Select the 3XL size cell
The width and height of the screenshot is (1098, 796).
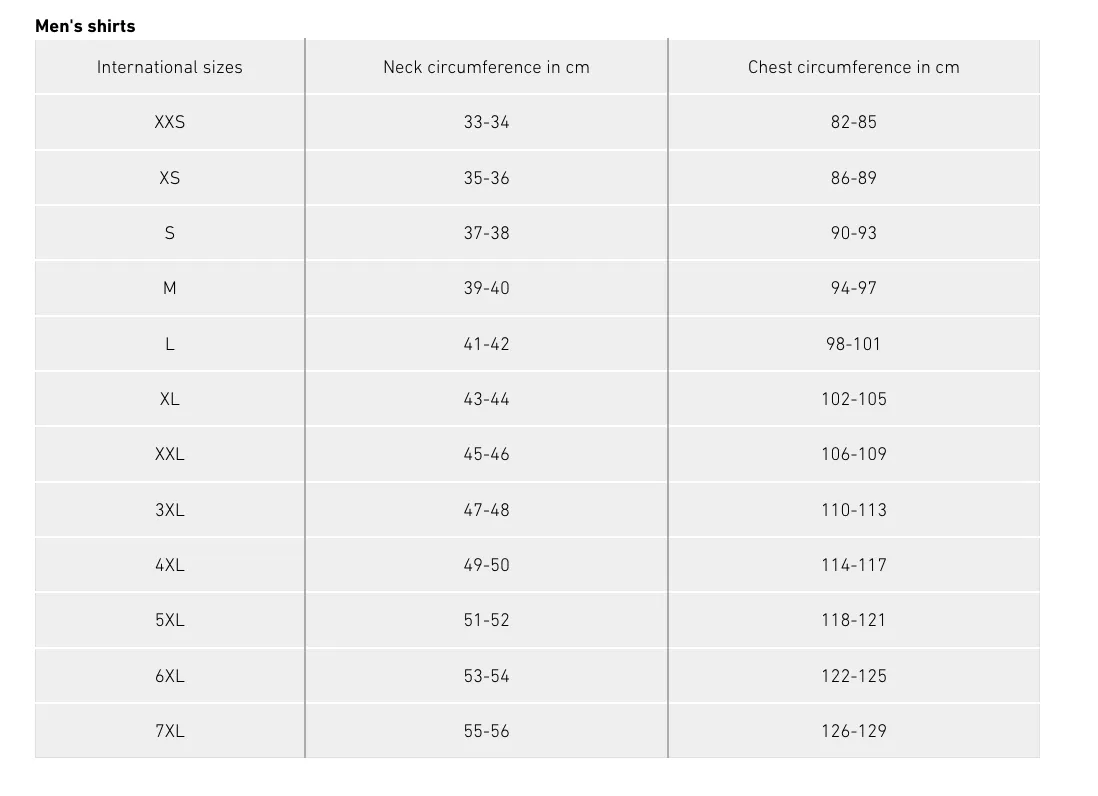169,510
